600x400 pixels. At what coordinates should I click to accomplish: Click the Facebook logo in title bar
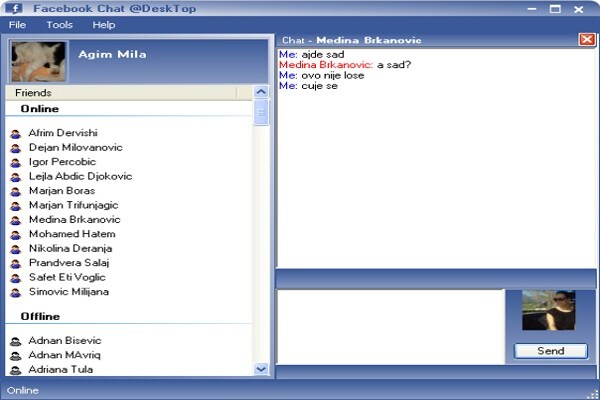point(14,8)
